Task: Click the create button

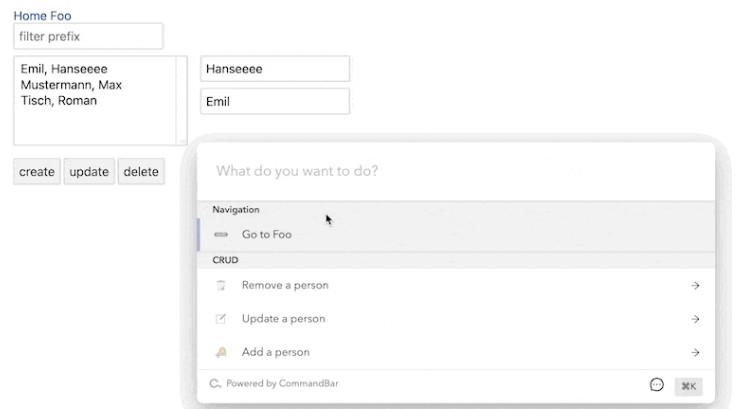Action: [x=37, y=171]
